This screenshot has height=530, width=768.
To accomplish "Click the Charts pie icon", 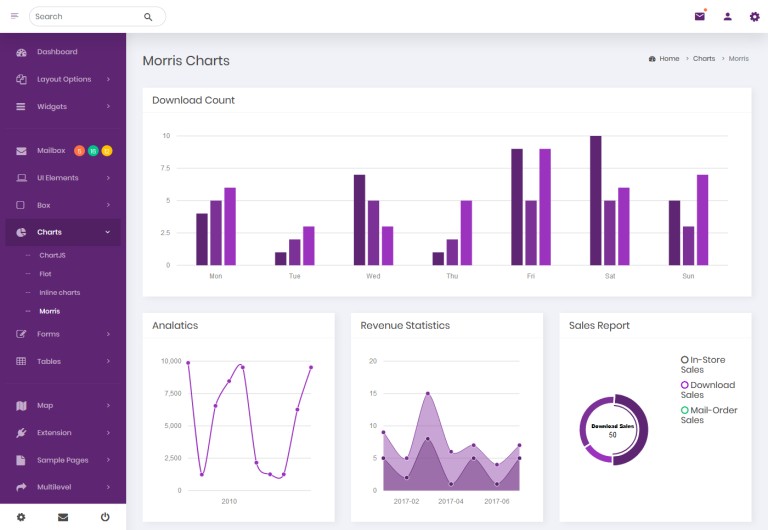I will pos(21,232).
